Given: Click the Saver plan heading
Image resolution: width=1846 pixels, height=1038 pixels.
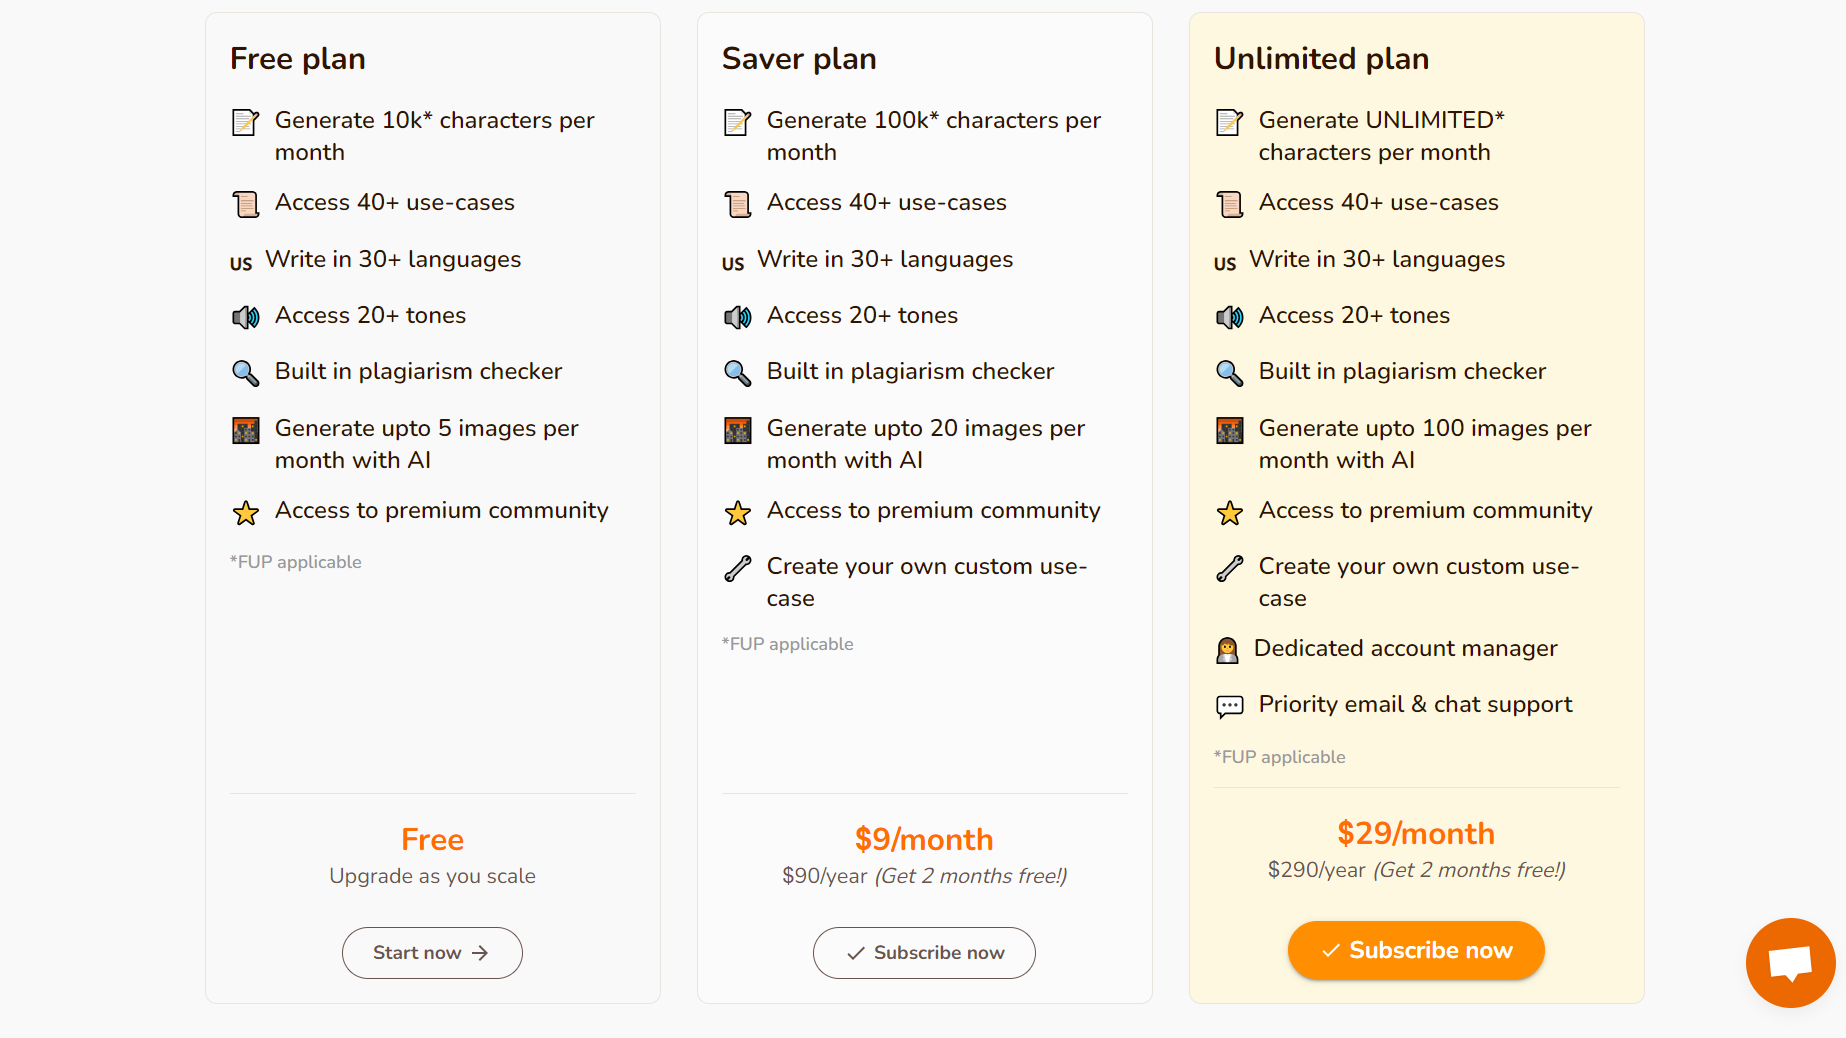Looking at the screenshot, I should [799, 58].
